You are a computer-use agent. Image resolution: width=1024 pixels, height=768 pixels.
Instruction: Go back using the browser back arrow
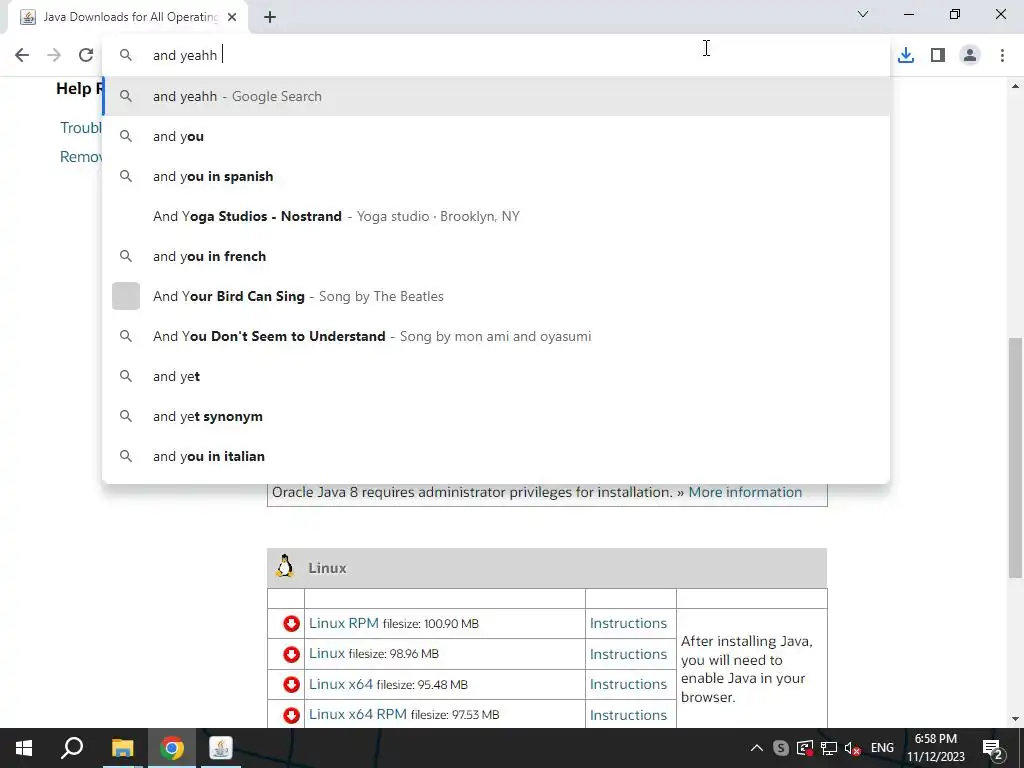(x=22, y=55)
